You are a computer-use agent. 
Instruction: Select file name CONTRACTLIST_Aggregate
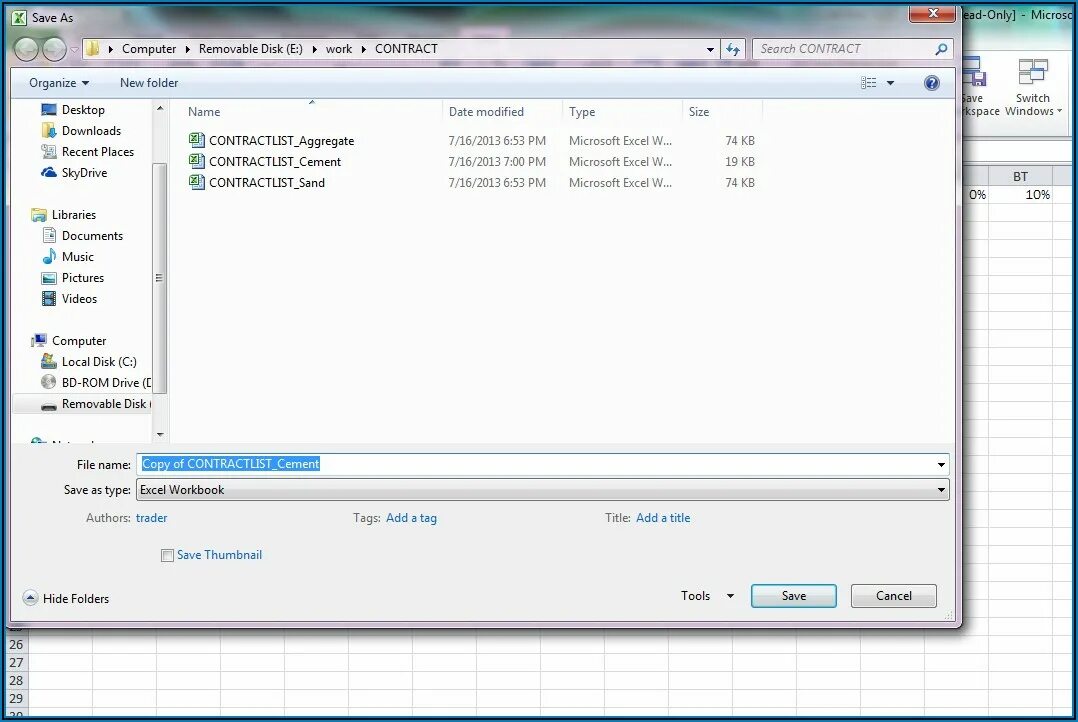pyautogui.click(x=281, y=141)
